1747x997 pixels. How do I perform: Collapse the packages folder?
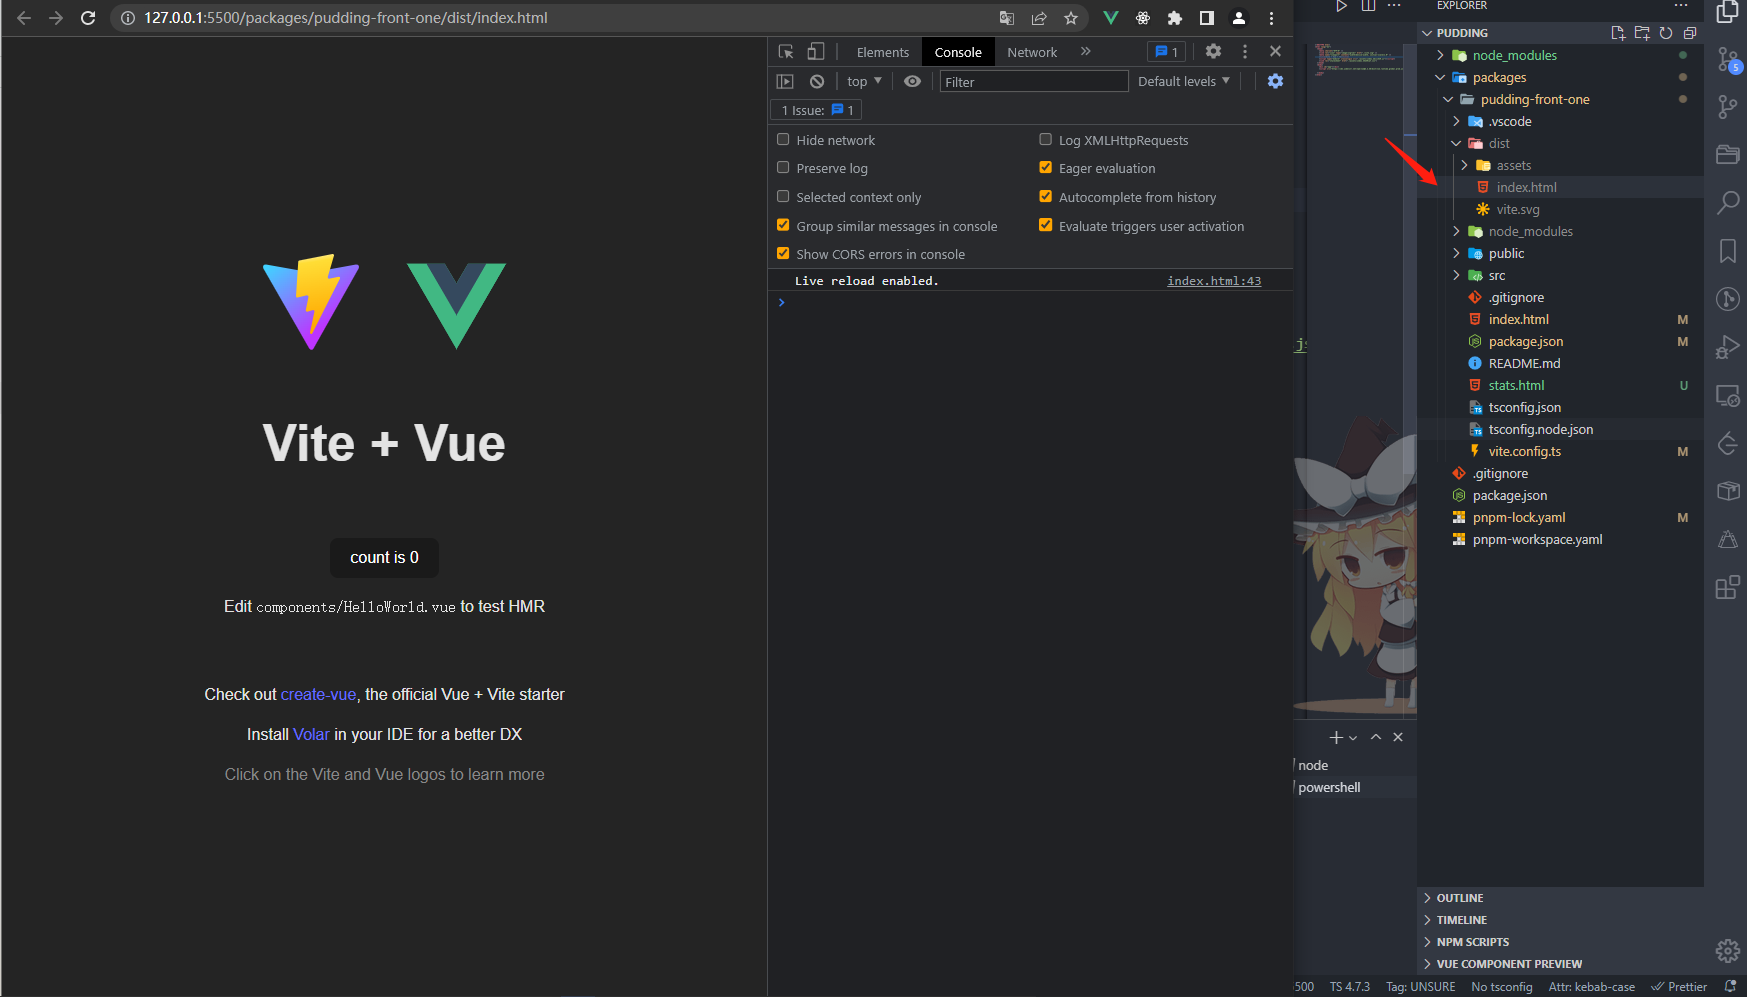tap(1441, 77)
